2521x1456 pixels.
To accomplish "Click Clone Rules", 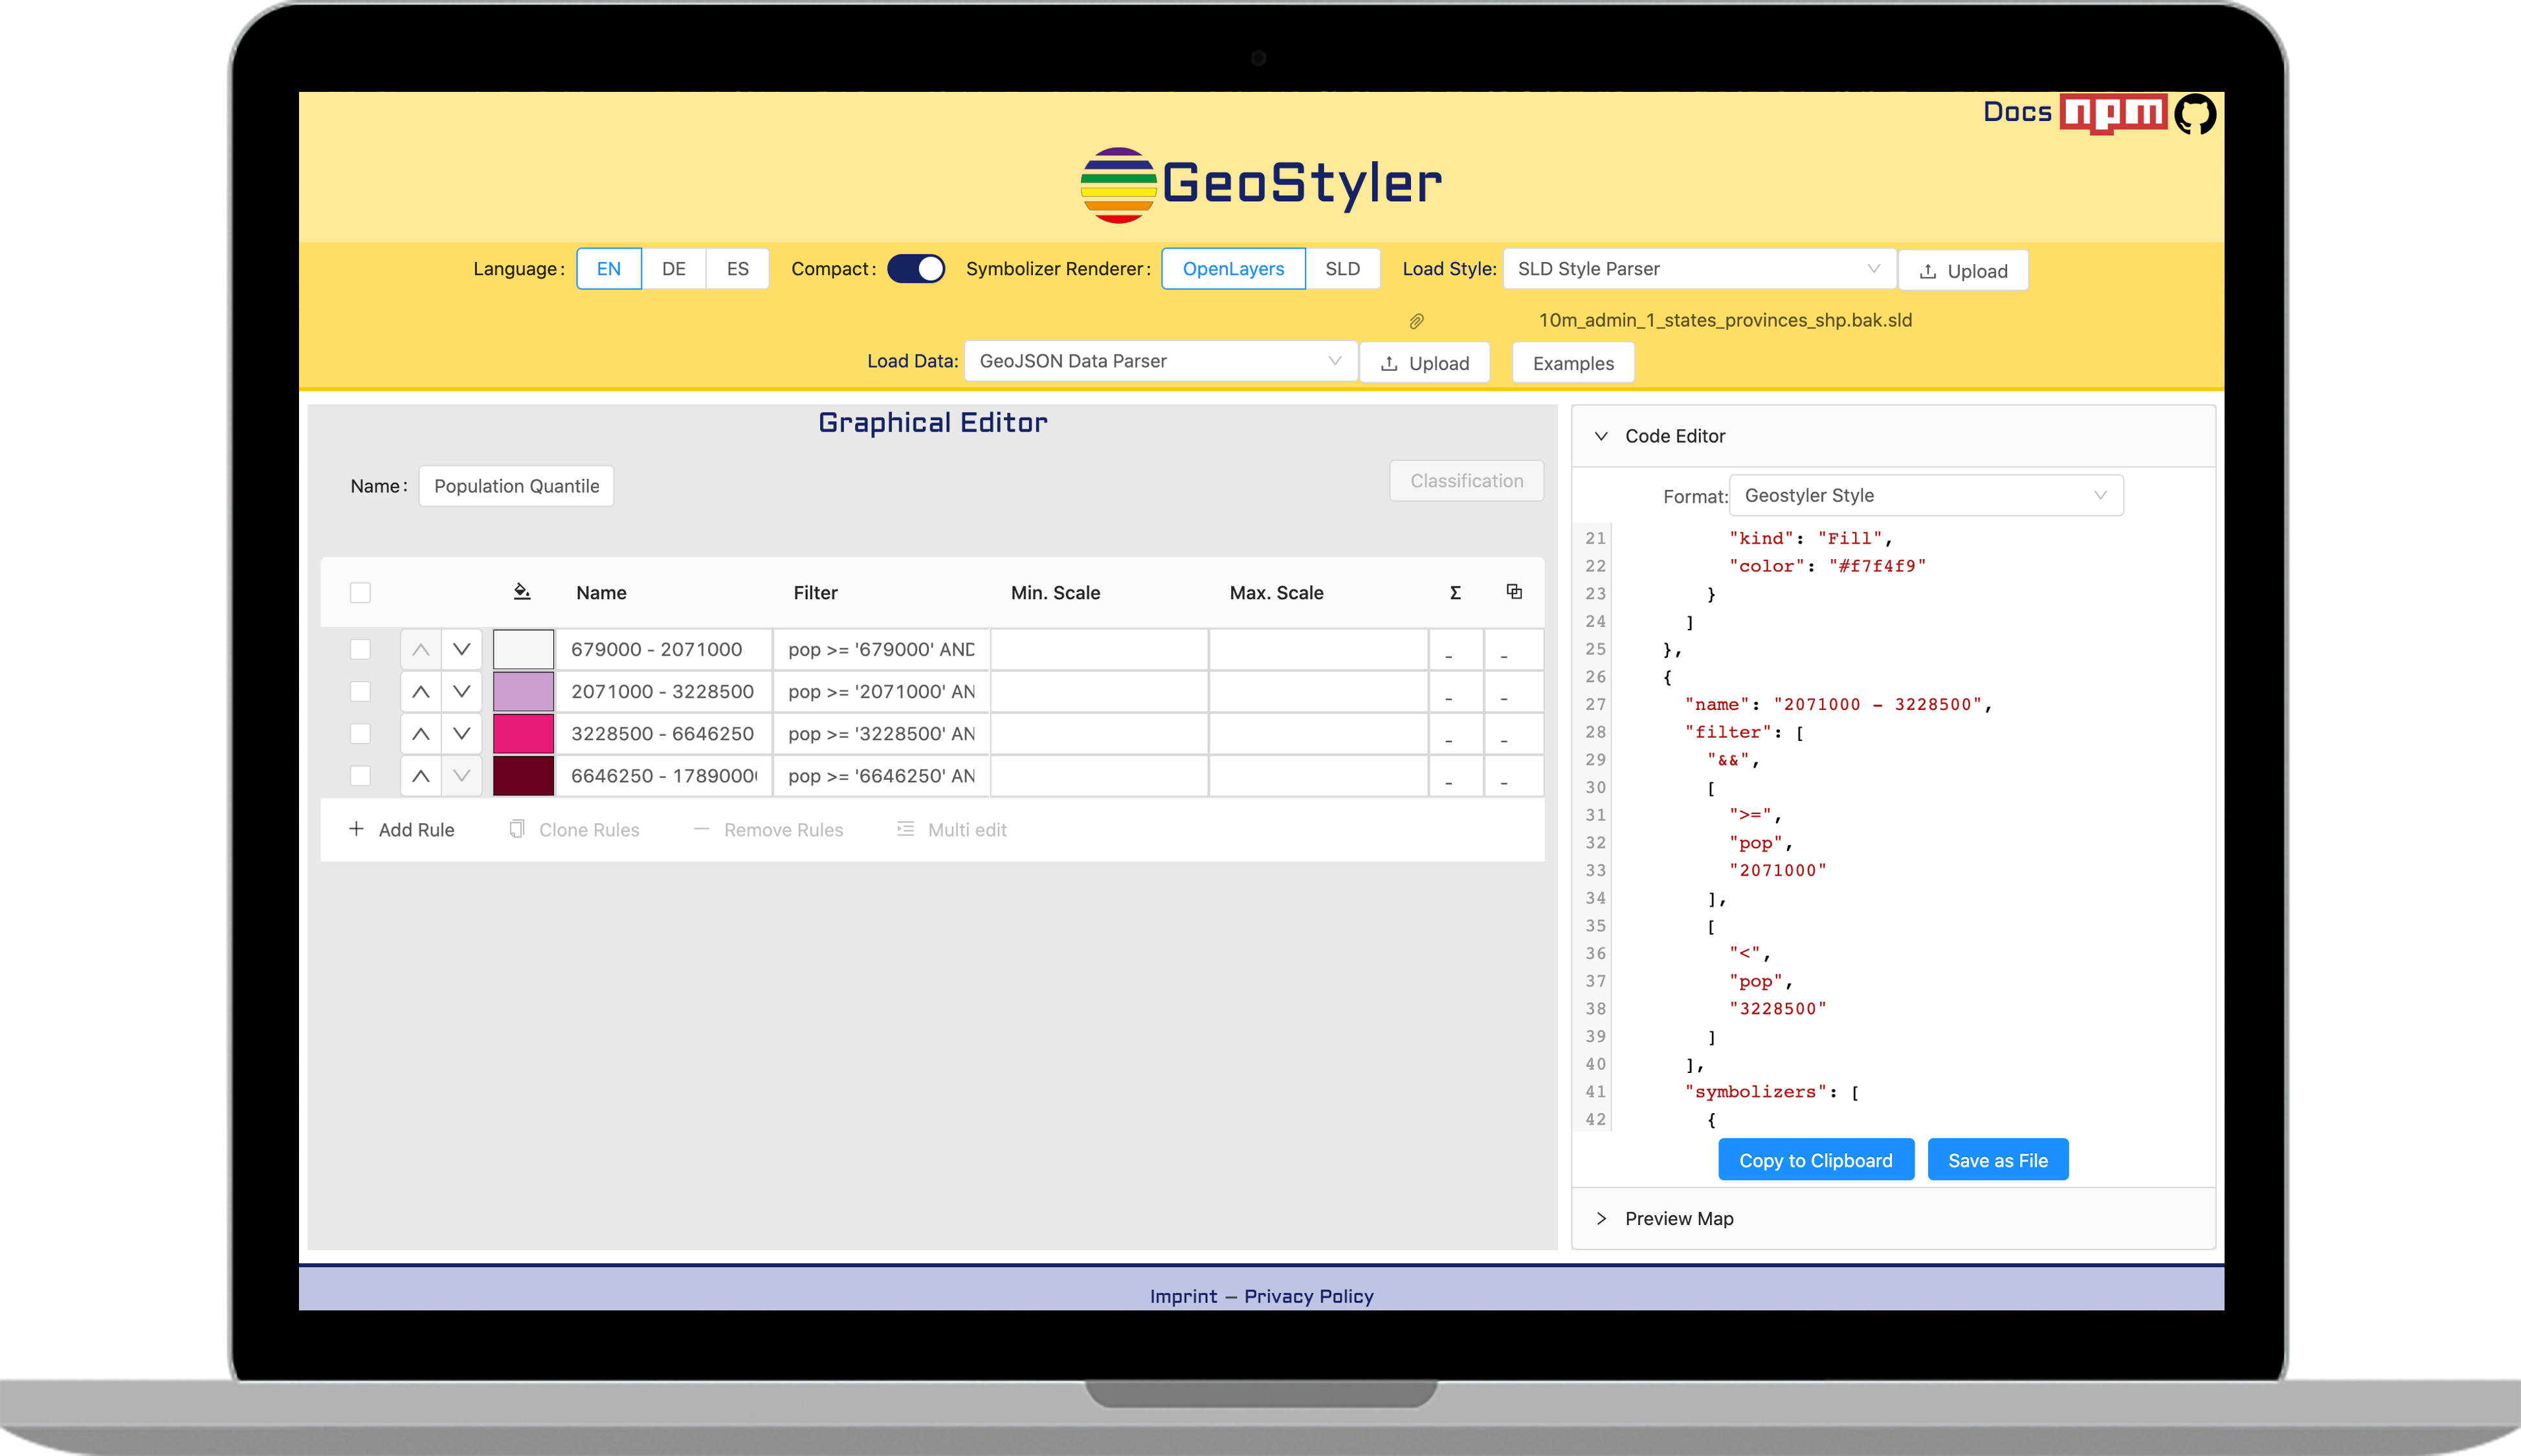I will tap(574, 829).
